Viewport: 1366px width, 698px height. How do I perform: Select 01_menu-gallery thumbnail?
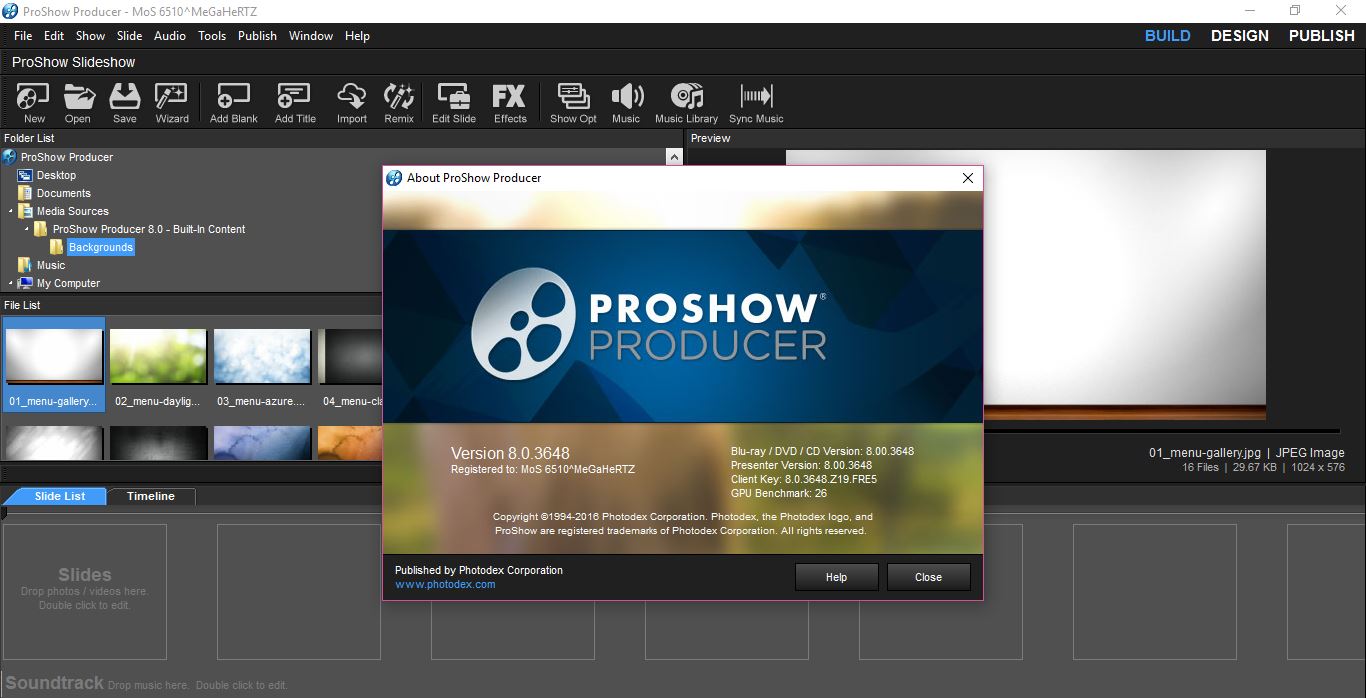[54, 363]
